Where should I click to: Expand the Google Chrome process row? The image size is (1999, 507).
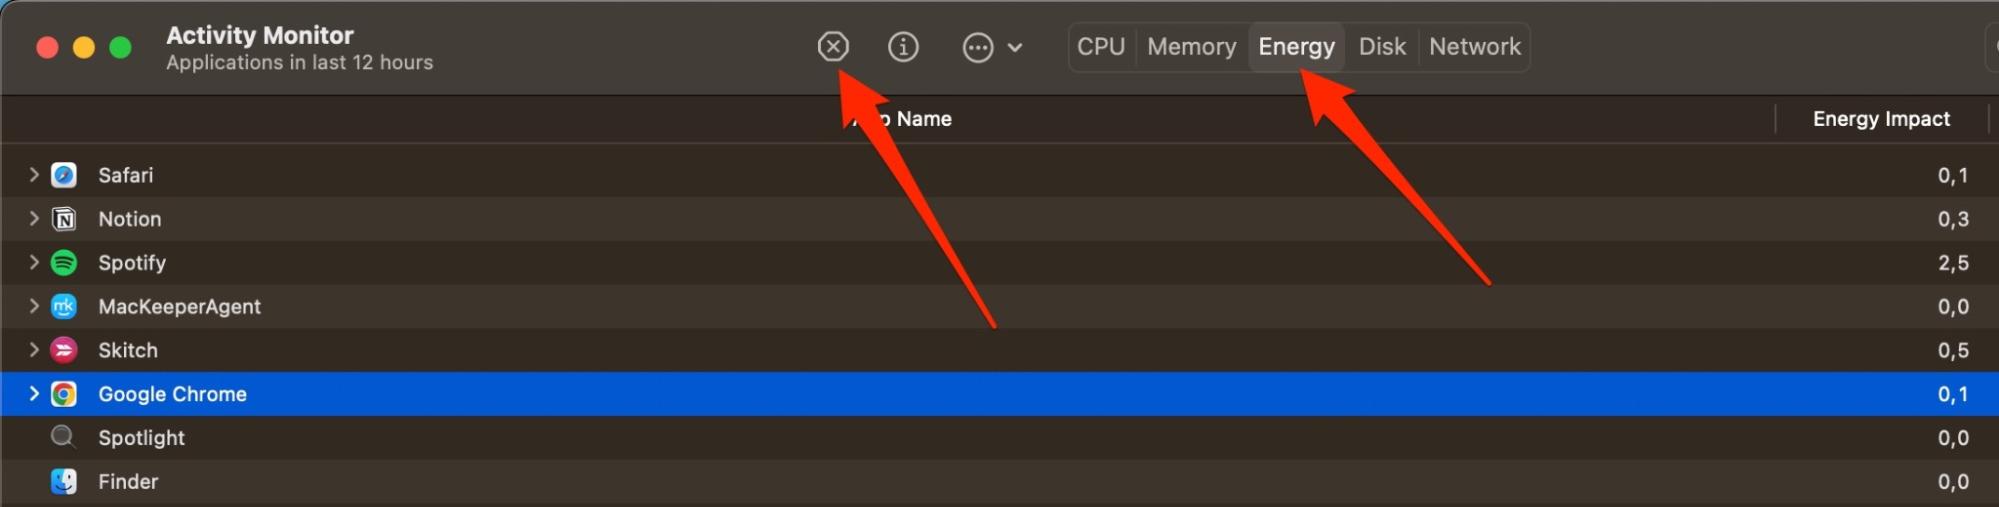click(34, 394)
